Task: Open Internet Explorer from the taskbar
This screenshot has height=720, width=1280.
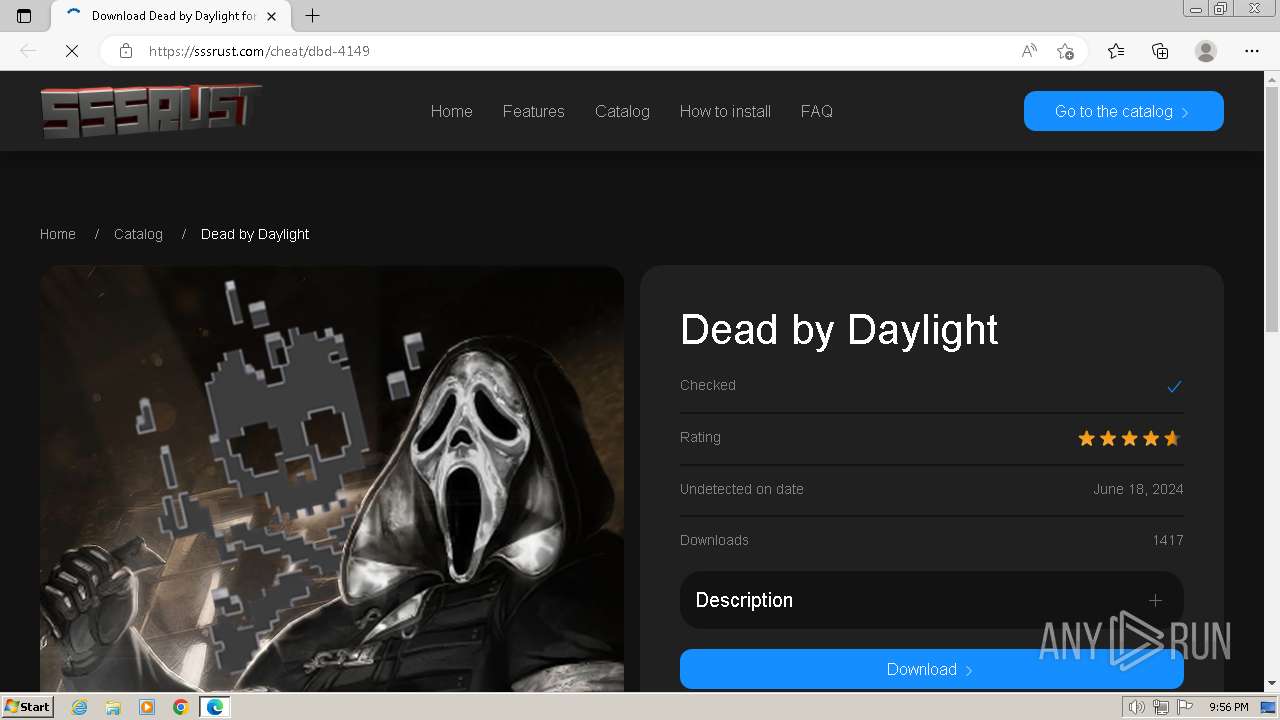Action: (x=79, y=707)
